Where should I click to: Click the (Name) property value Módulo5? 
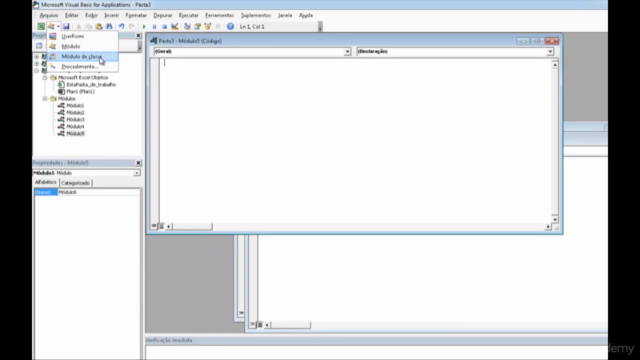(x=98, y=192)
